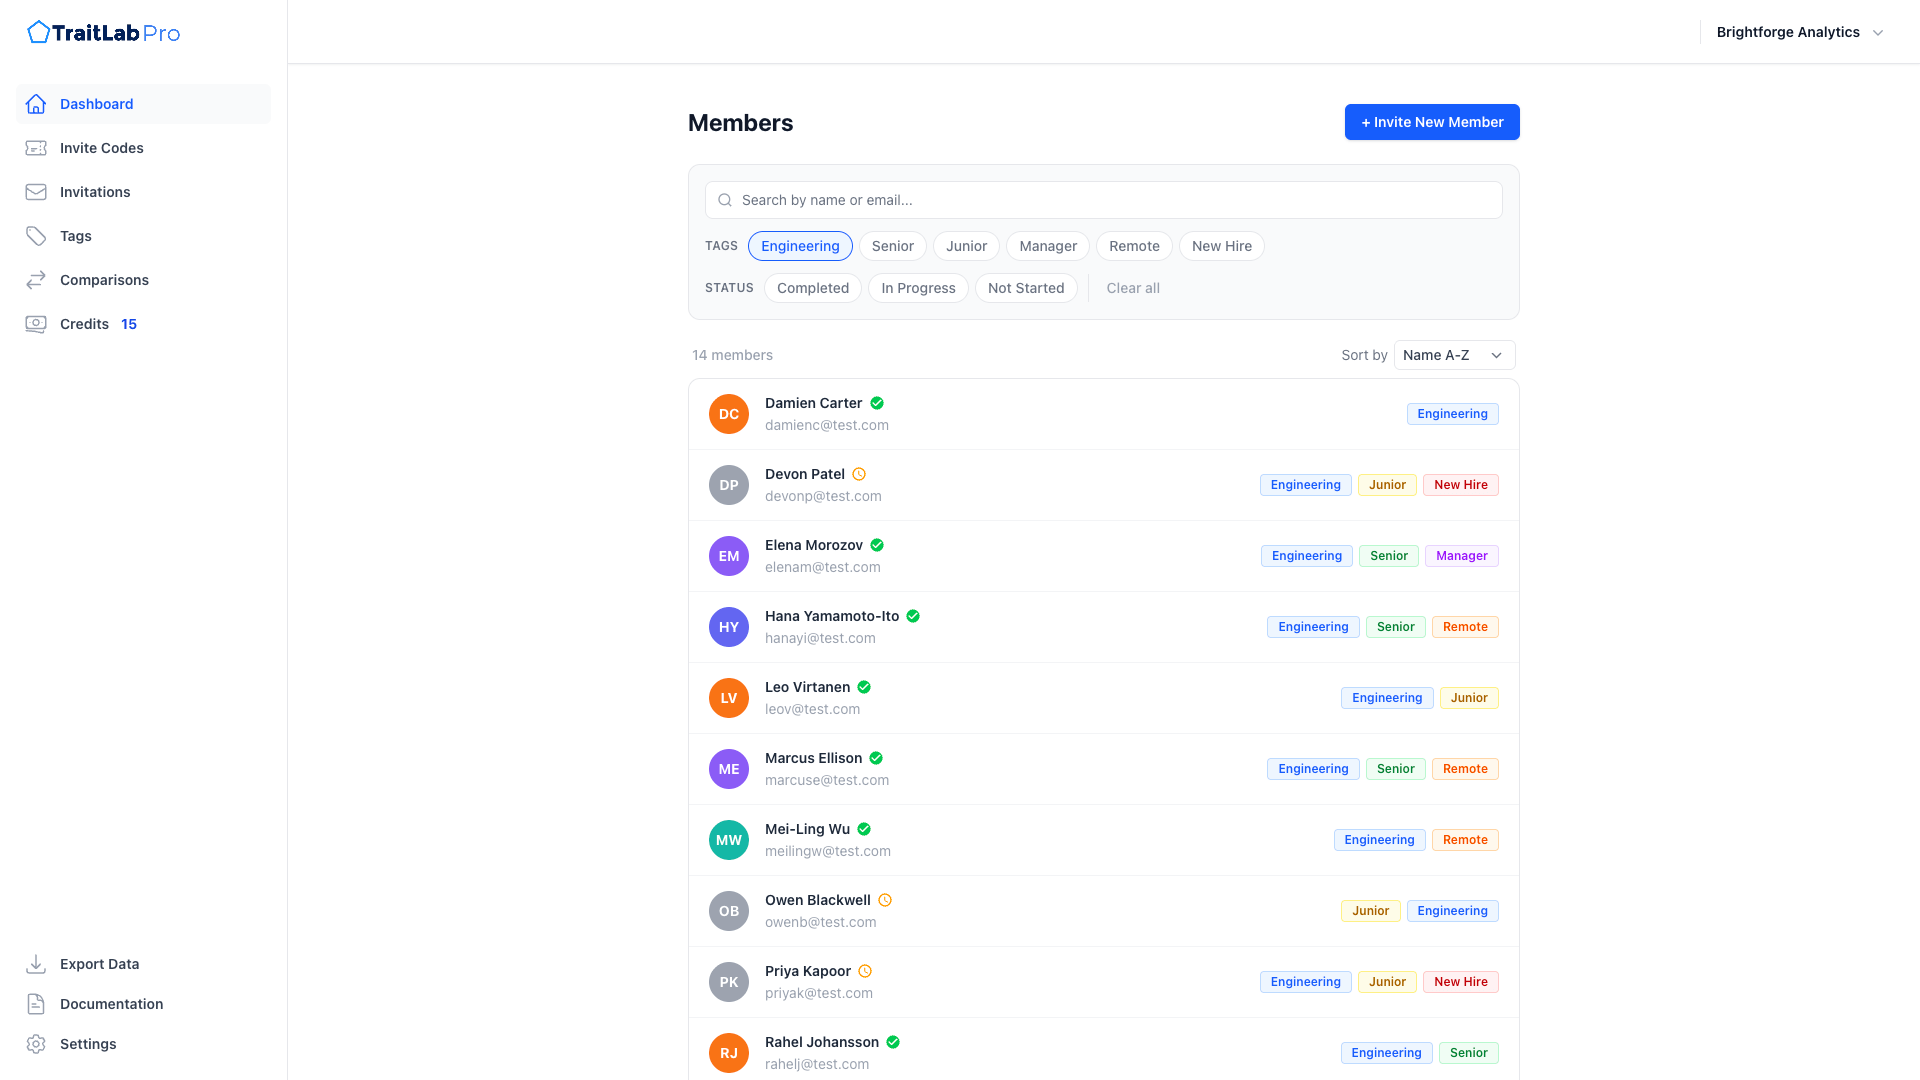Image resolution: width=1920 pixels, height=1080 pixels.
Task: Enable the Not Started status filter
Action: point(1025,288)
